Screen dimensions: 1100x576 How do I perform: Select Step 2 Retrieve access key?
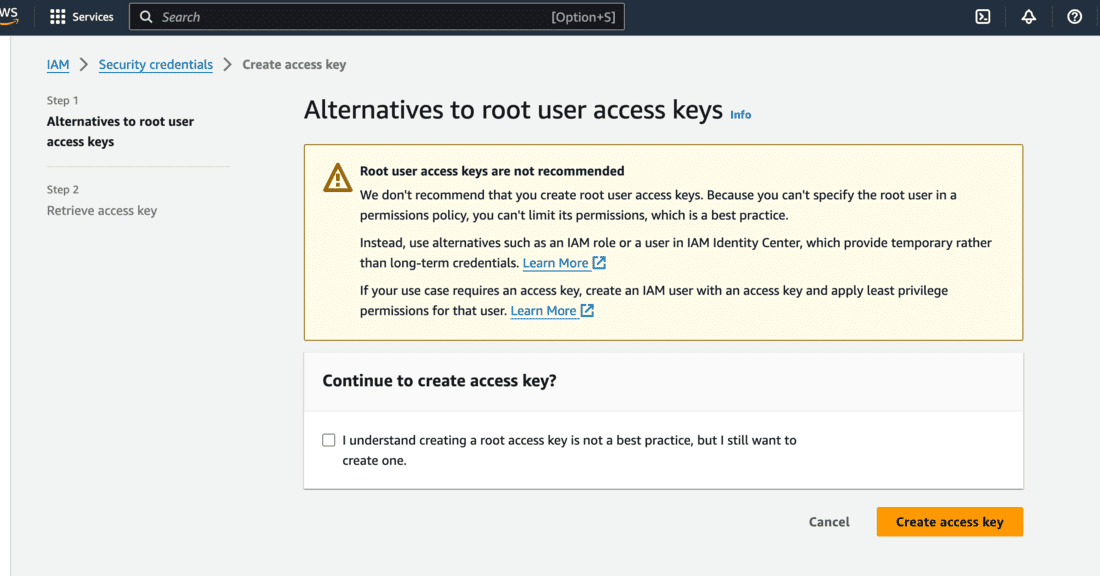tap(102, 211)
